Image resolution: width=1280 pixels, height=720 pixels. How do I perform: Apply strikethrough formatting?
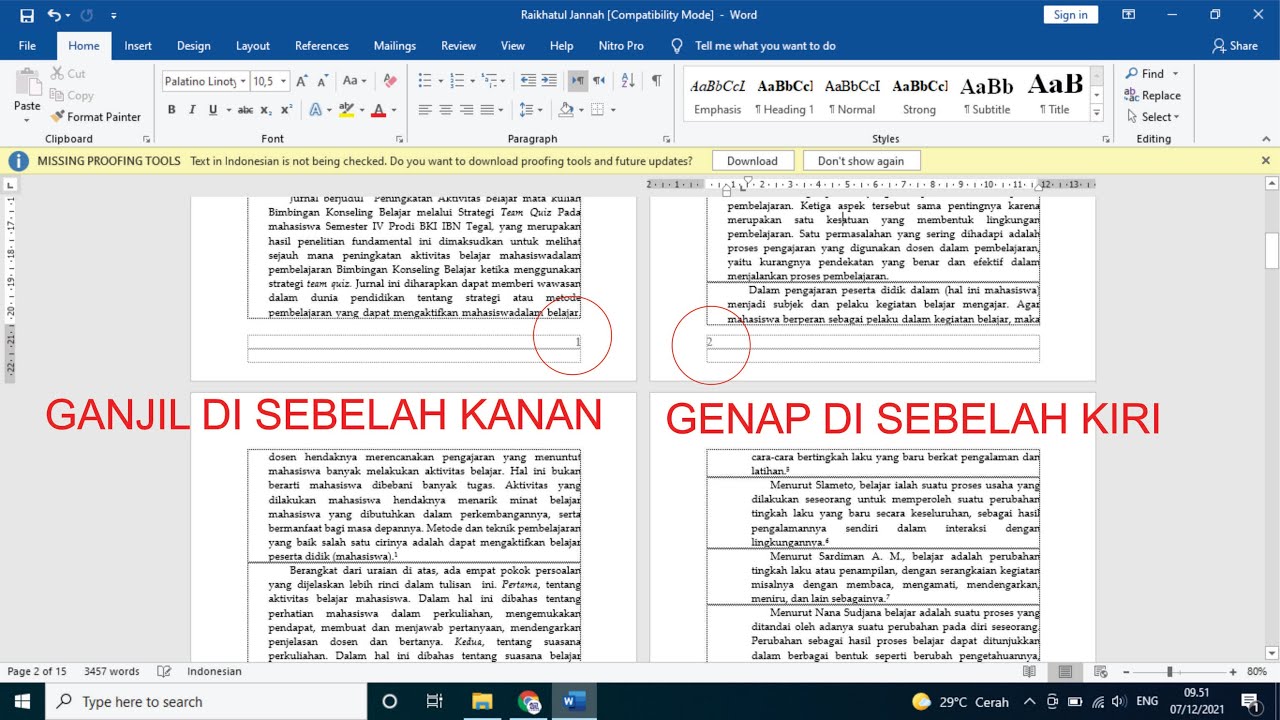(245, 110)
